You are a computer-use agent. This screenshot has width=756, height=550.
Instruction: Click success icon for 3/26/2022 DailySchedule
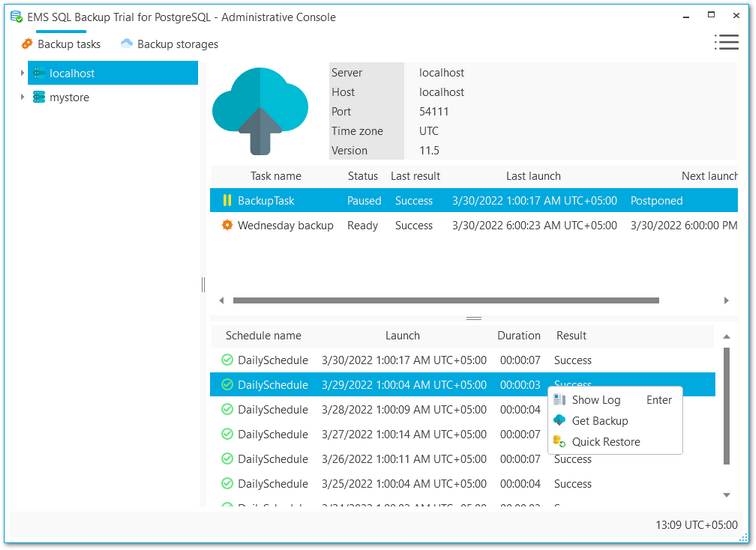(227, 459)
